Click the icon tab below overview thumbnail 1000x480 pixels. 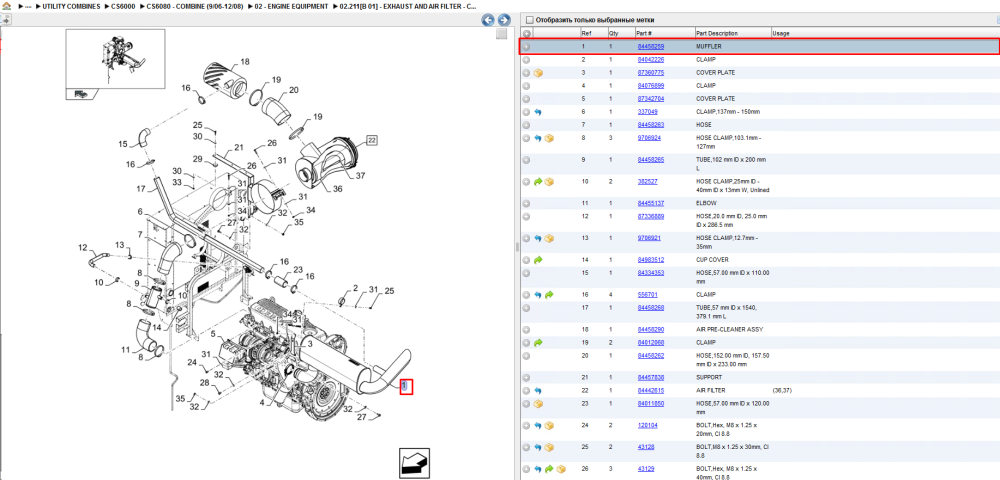81,94
